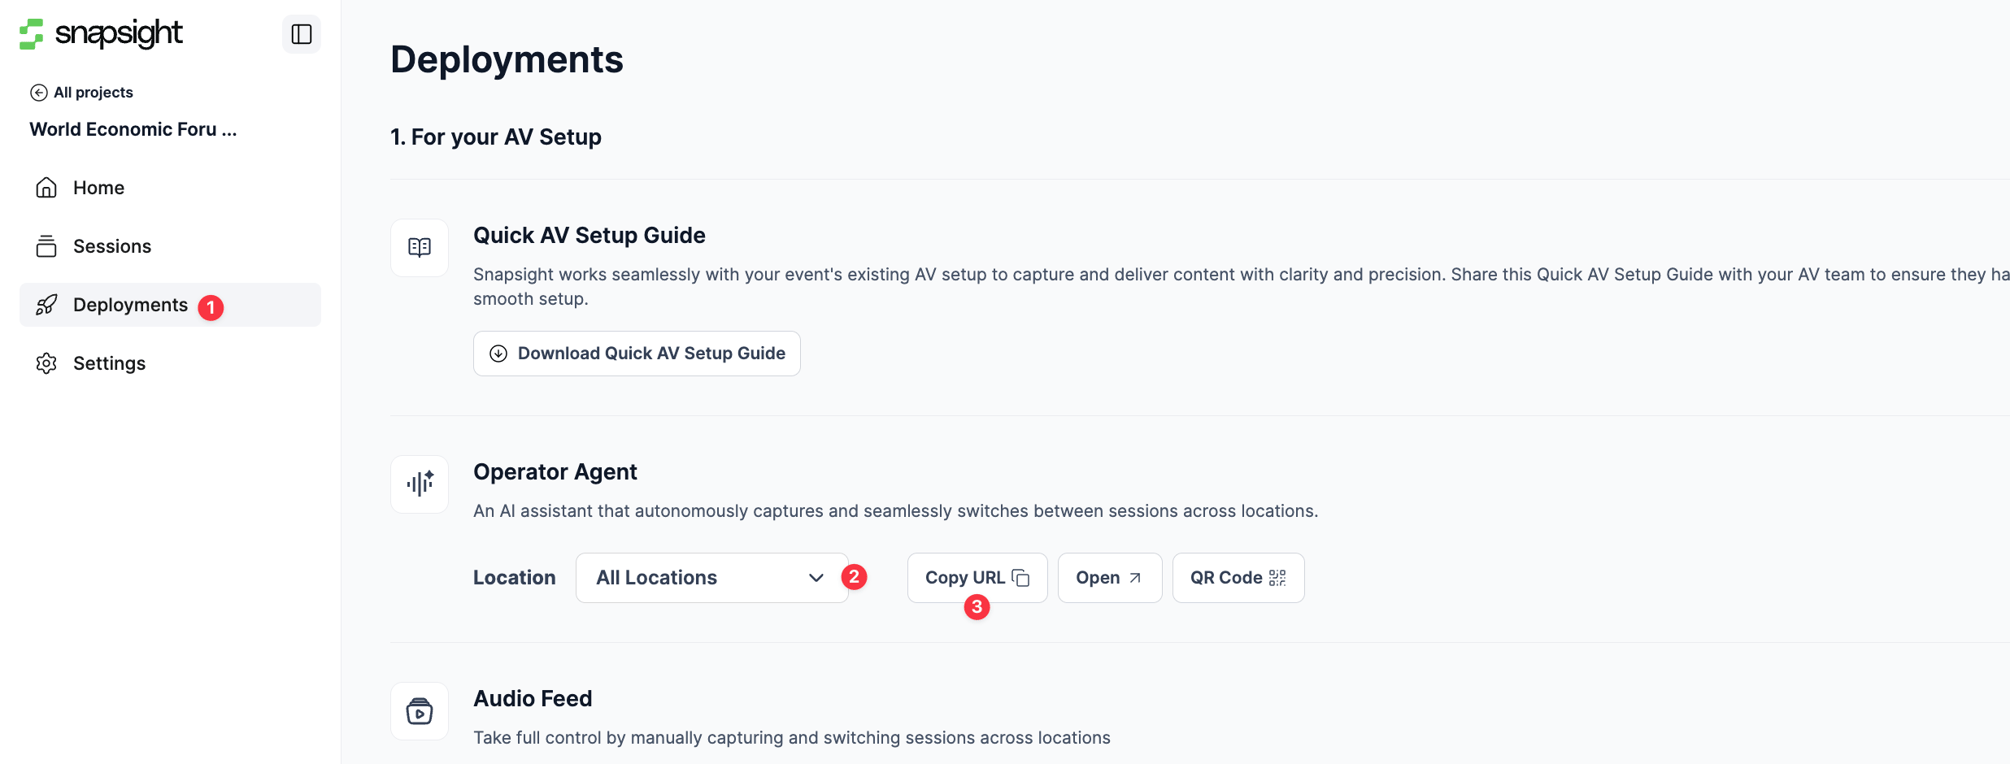Download Quick AV Setup Guide
This screenshot has height=764, width=2010.
pyautogui.click(x=637, y=353)
